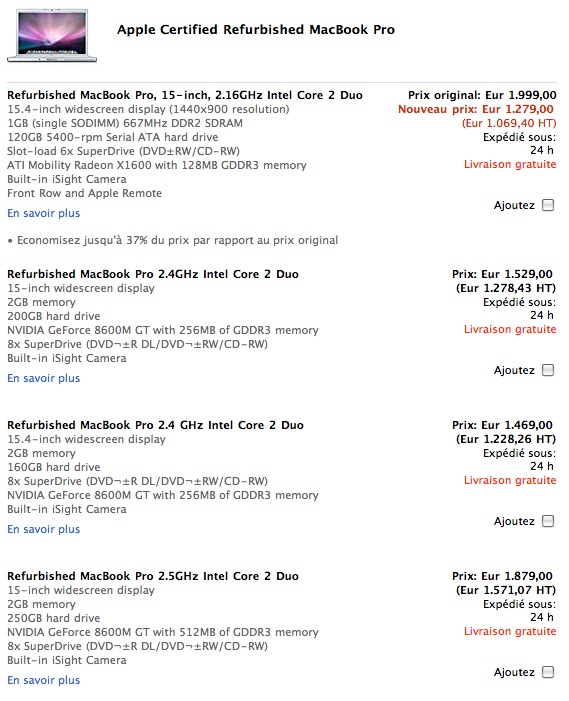Click the MacBook Pro product thumbnail image
The width and height of the screenshot is (569, 701).
click(52, 35)
